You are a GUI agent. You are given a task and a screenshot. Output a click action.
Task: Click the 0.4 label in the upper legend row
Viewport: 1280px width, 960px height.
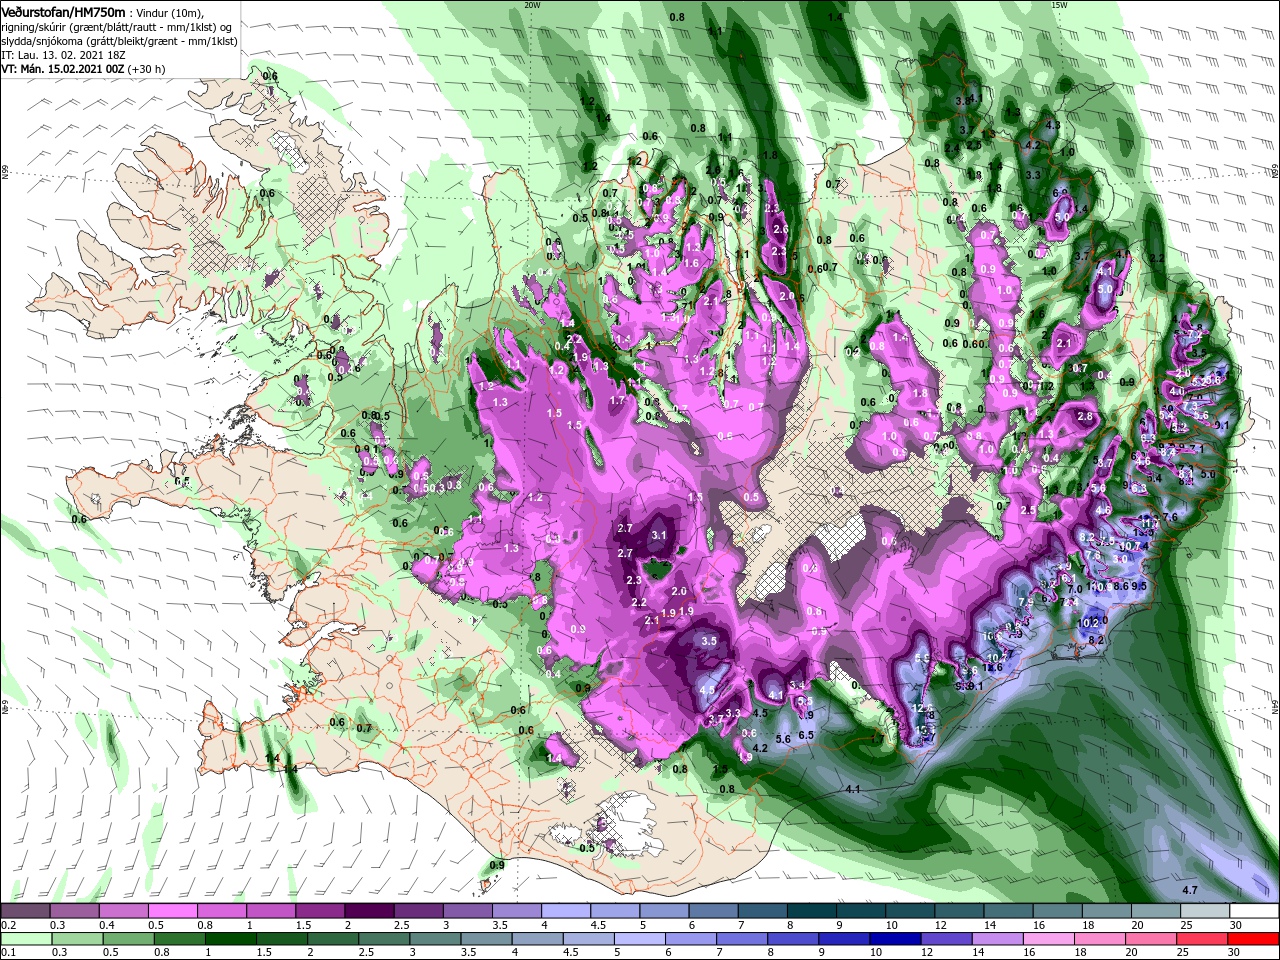click(x=106, y=925)
